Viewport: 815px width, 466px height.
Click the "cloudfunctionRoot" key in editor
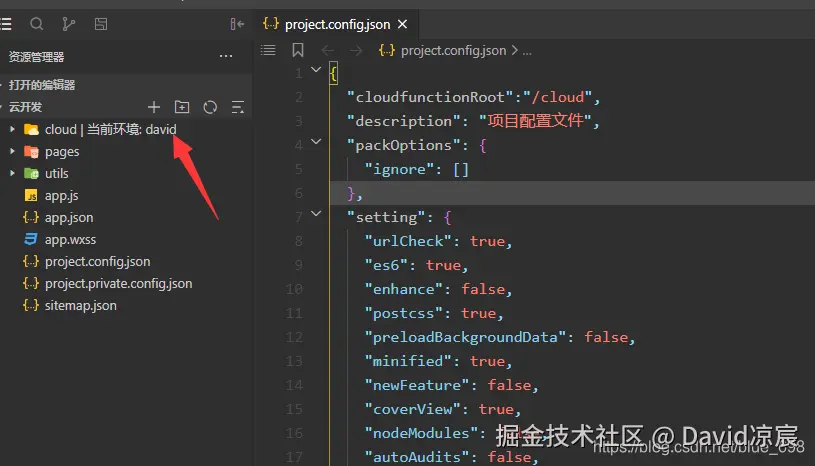(x=430, y=97)
